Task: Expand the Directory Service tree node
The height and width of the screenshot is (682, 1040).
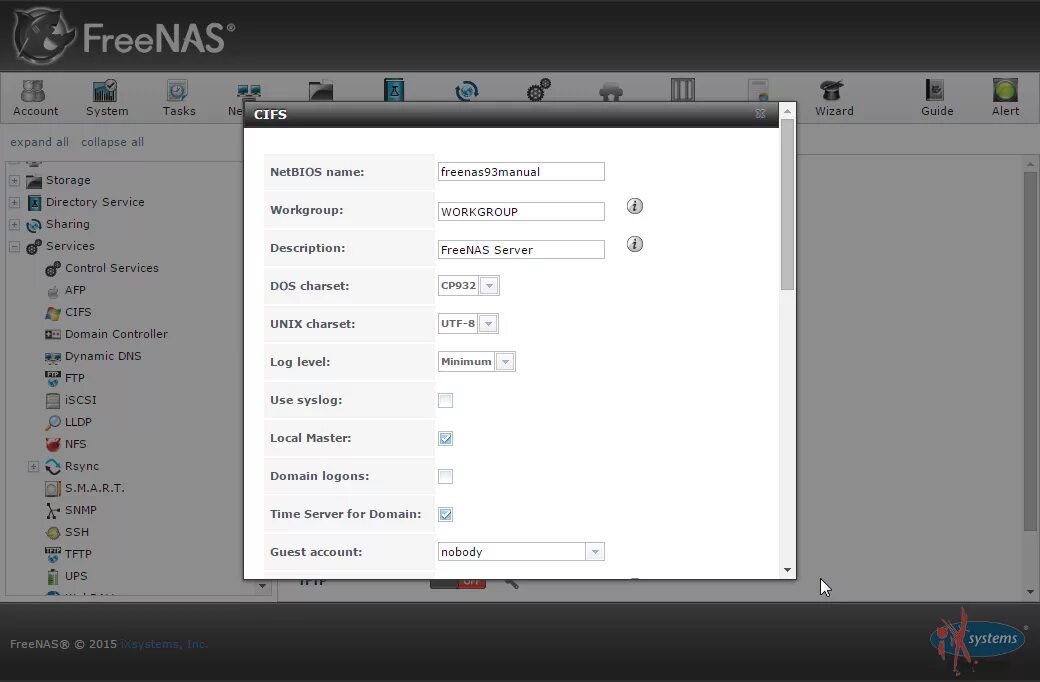Action: (14, 202)
